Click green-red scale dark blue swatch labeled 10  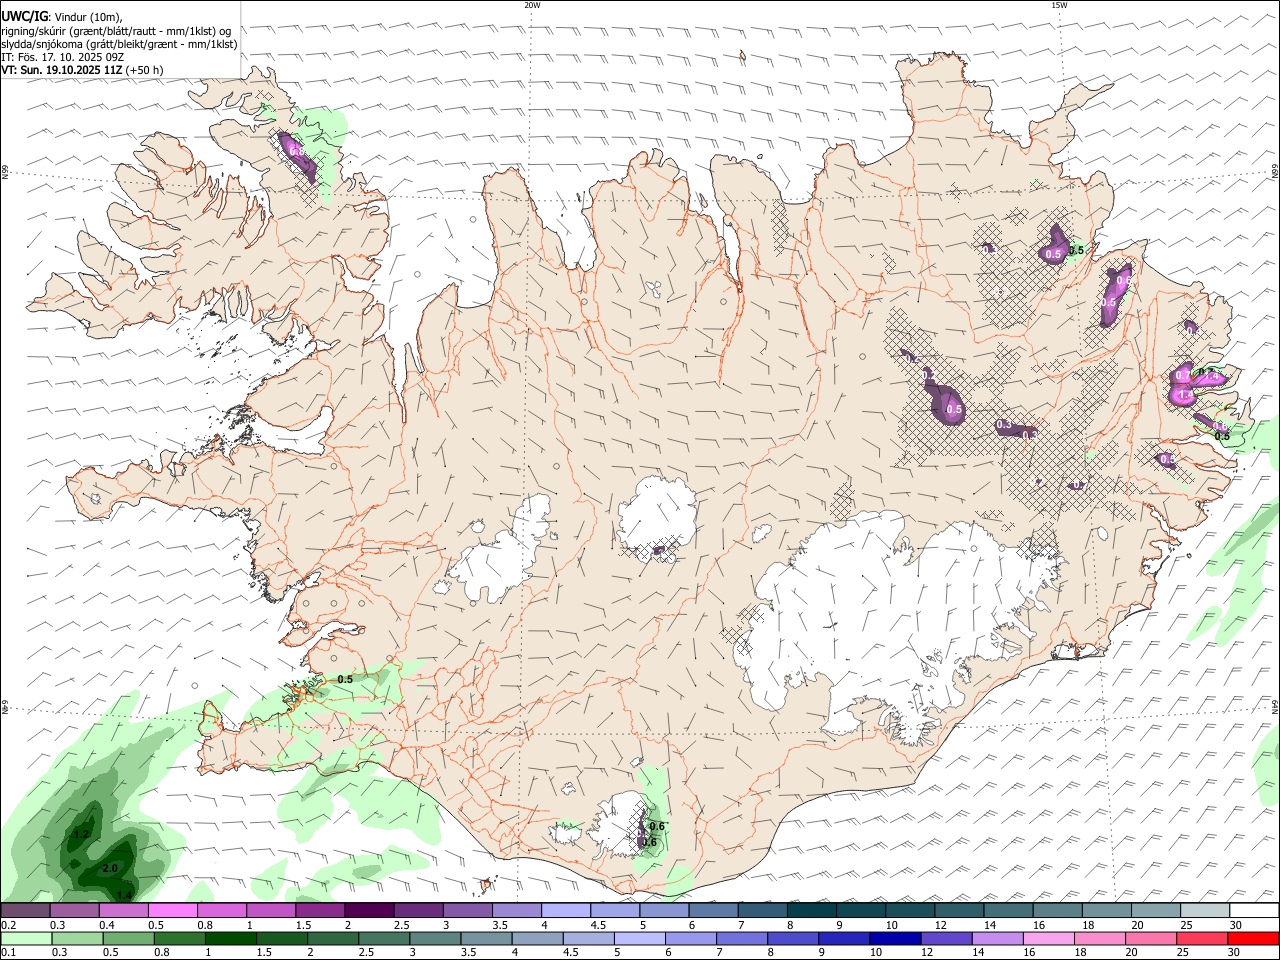(x=896, y=939)
